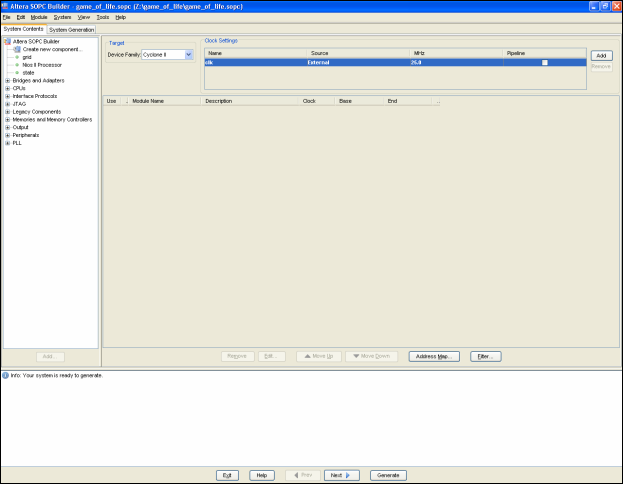This screenshot has height=484, width=623.
Task: Click Add in Clock Settings
Action: pos(601,56)
